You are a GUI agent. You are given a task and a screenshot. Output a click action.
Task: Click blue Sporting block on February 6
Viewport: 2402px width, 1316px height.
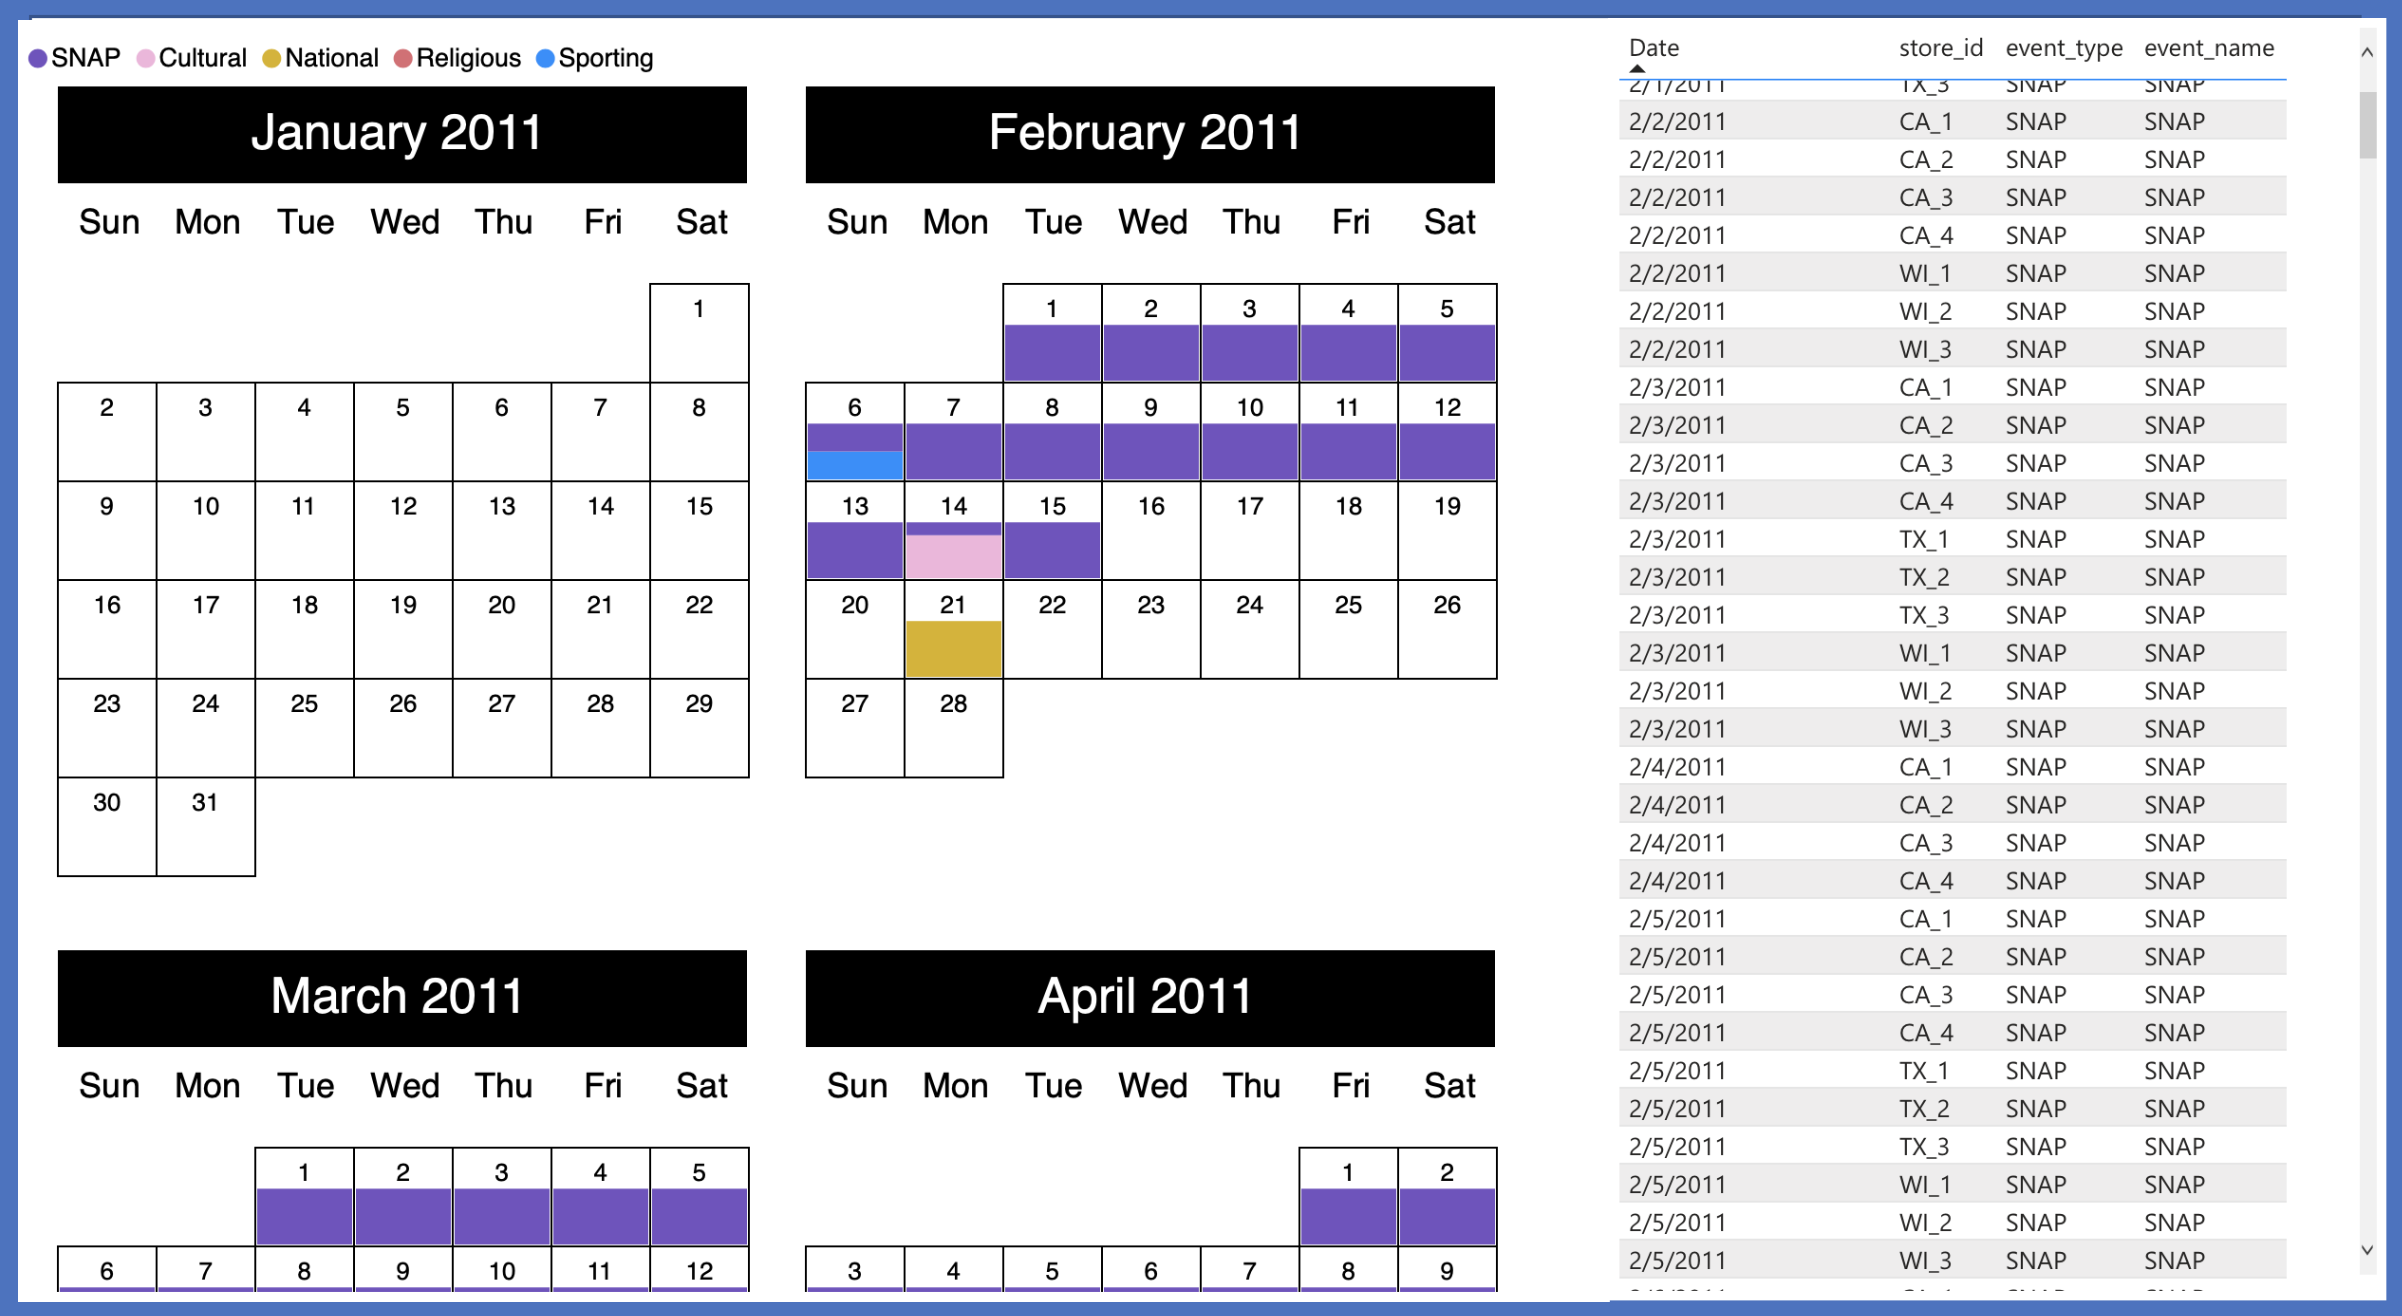(x=854, y=465)
